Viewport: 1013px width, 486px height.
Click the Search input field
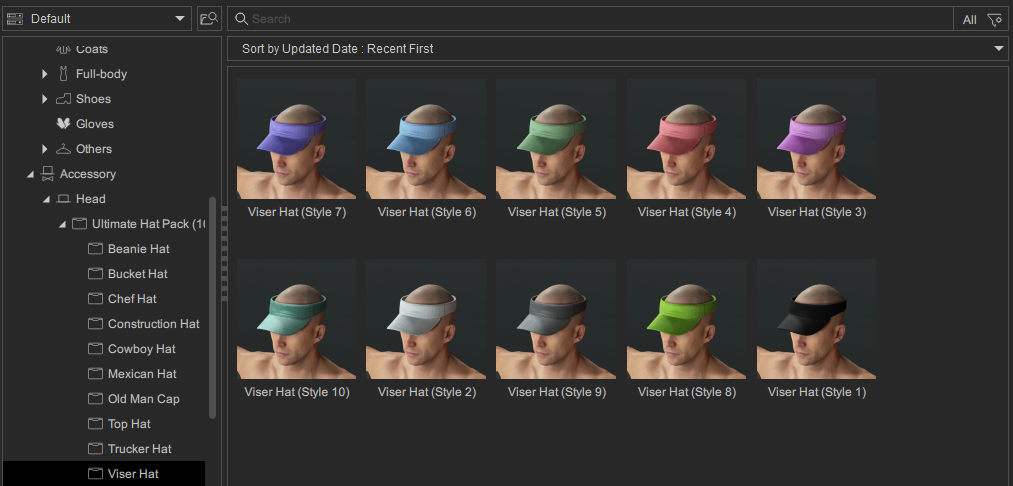[x=590, y=19]
